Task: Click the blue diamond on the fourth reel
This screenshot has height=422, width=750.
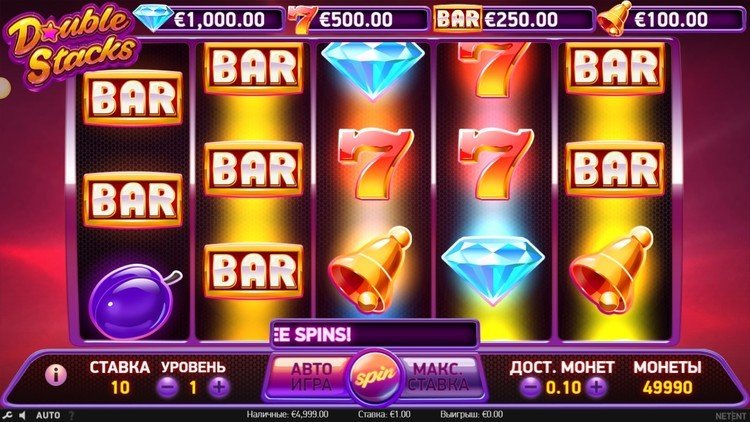Action: 493,269
